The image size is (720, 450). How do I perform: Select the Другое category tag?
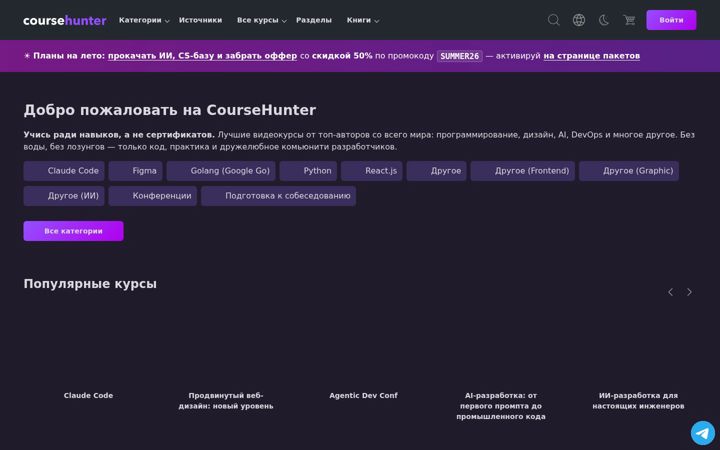pos(437,171)
